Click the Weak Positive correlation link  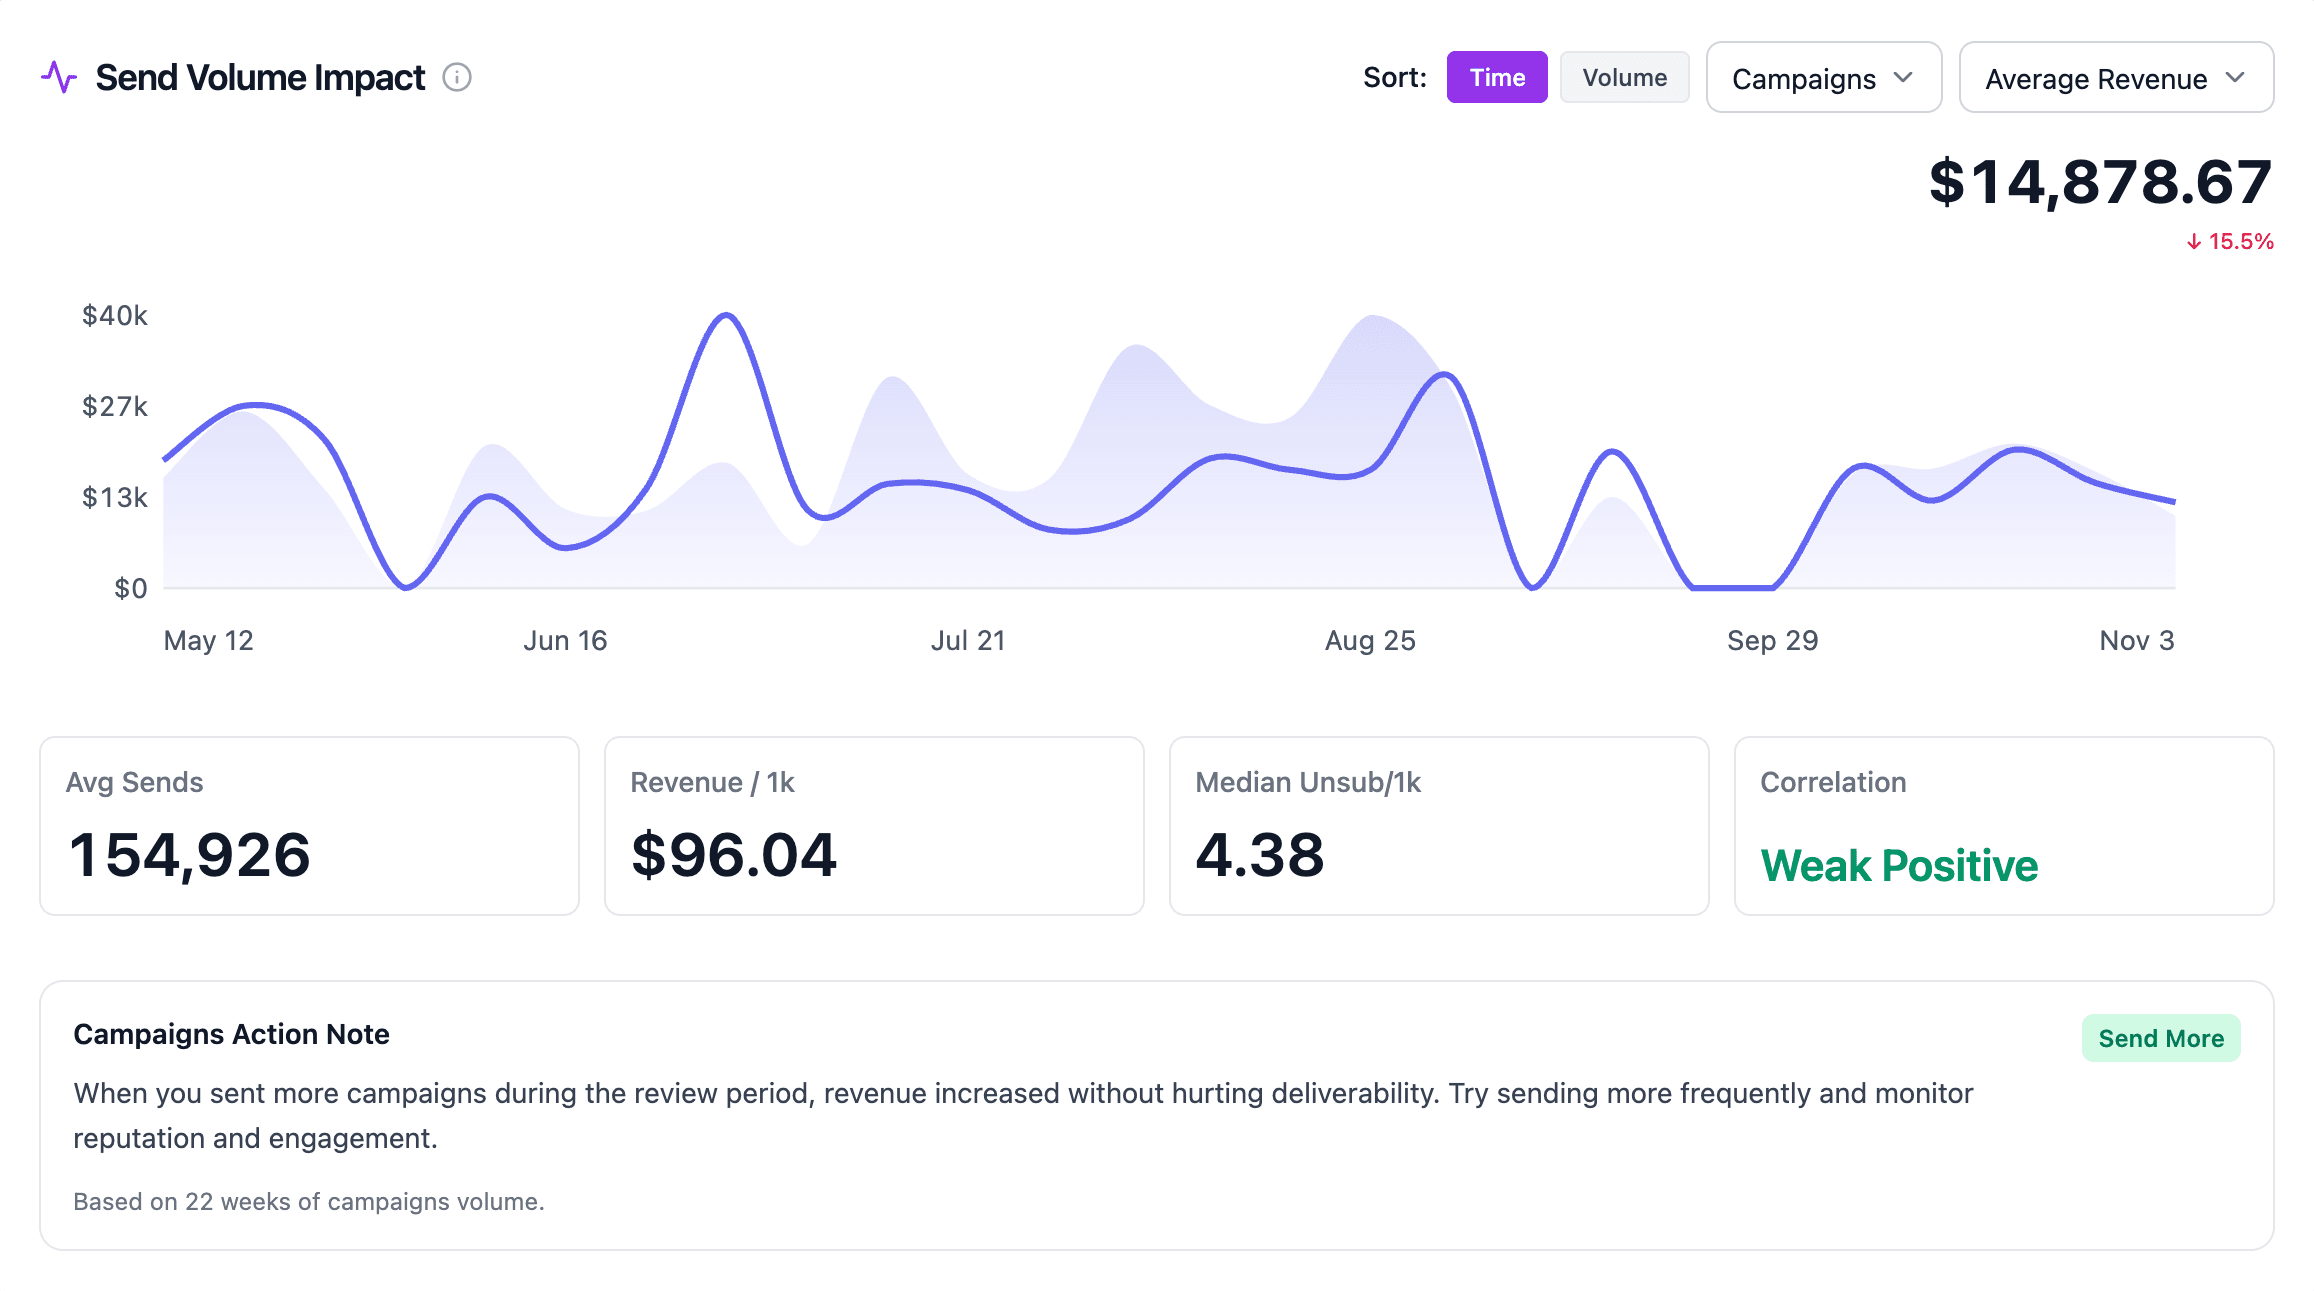1900,864
